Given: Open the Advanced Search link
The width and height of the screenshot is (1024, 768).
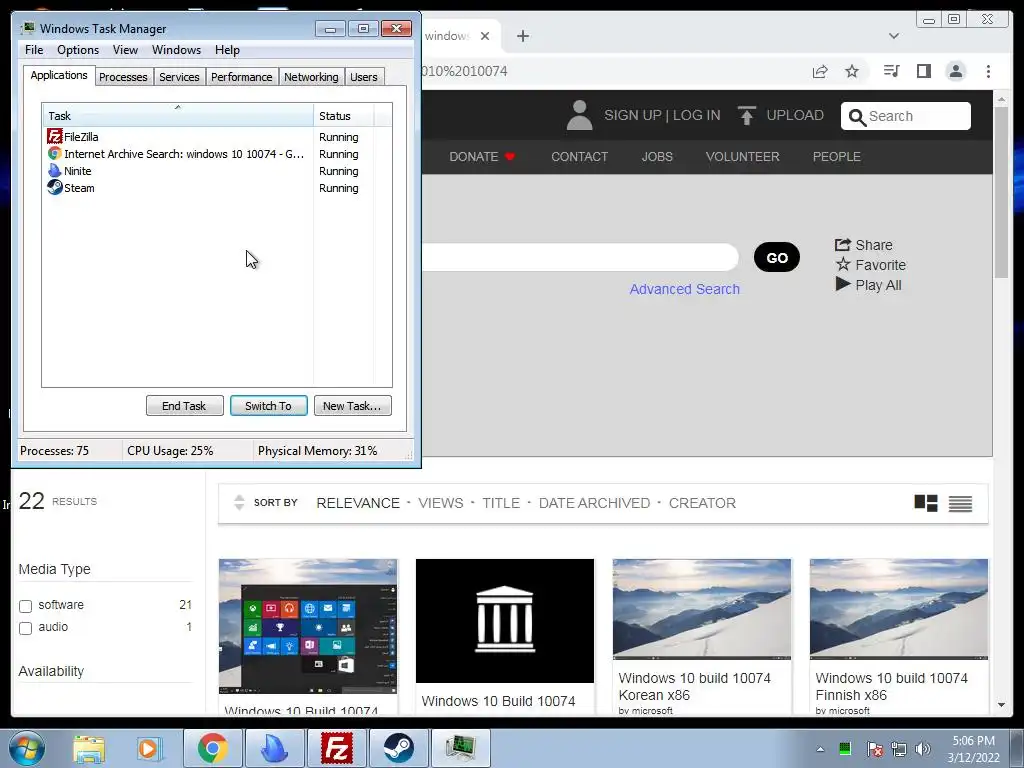Looking at the screenshot, I should [x=684, y=289].
